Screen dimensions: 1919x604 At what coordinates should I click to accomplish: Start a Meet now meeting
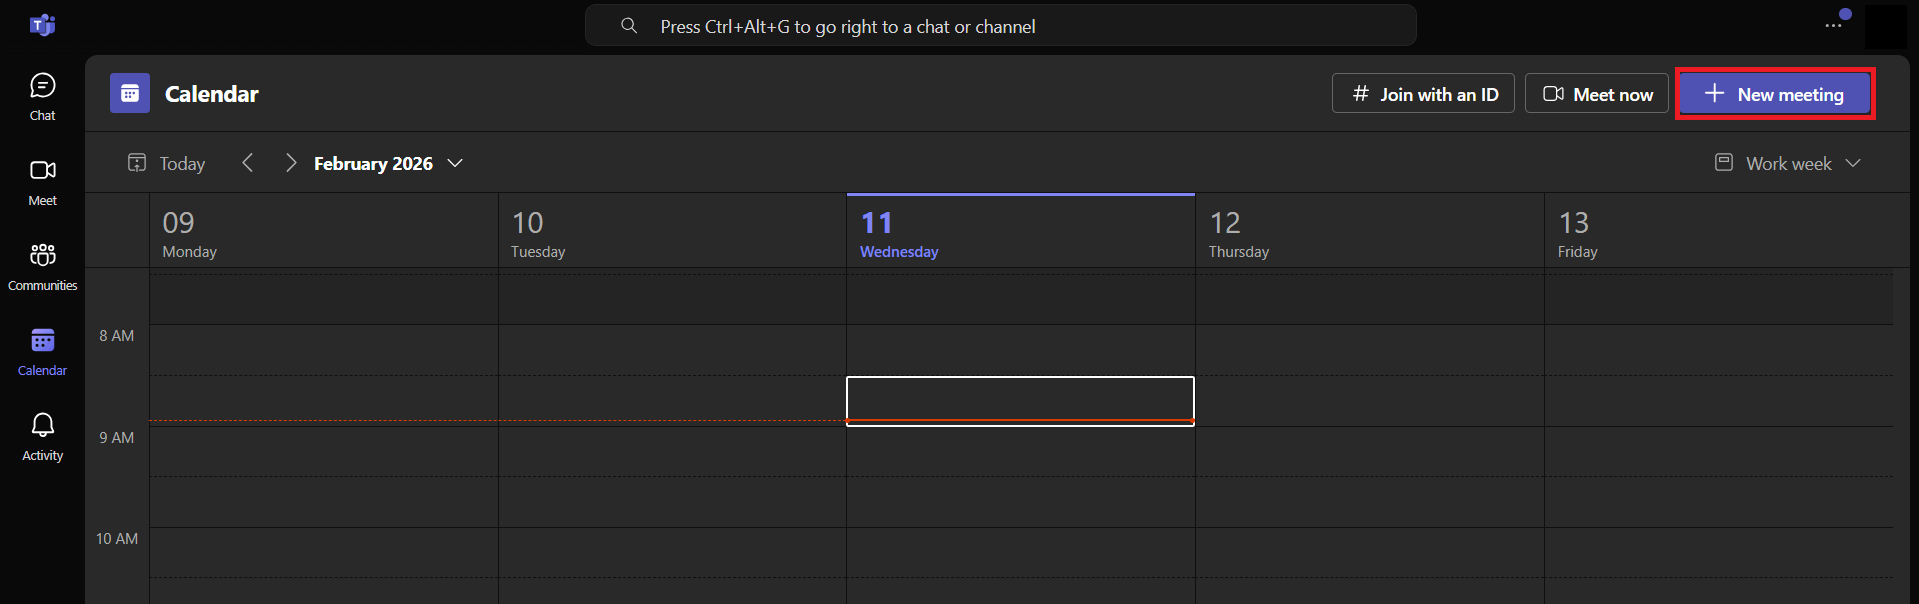(x=1597, y=94)
